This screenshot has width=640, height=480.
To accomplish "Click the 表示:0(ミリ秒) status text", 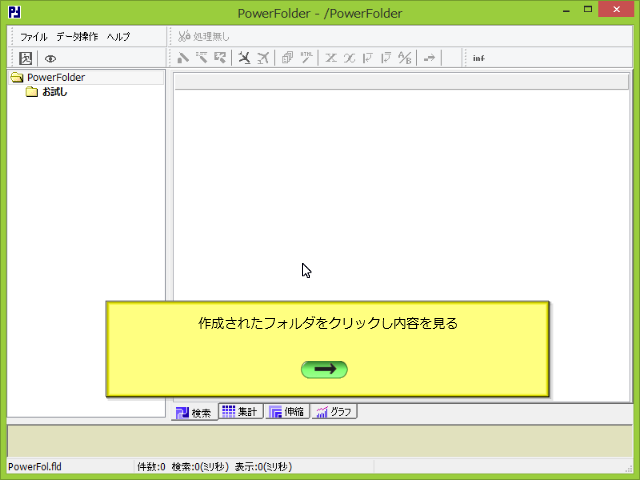I will coord(263,467).
